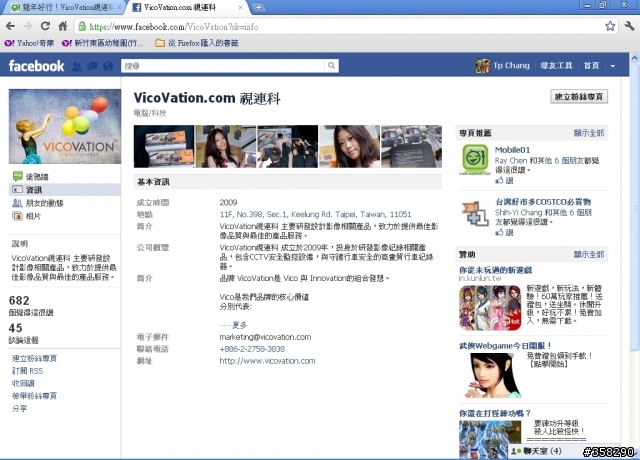The height and width of the screenshot is (460, 640).
Task: Click phone number +886-2-2758-3838
Action: (252, 349)
